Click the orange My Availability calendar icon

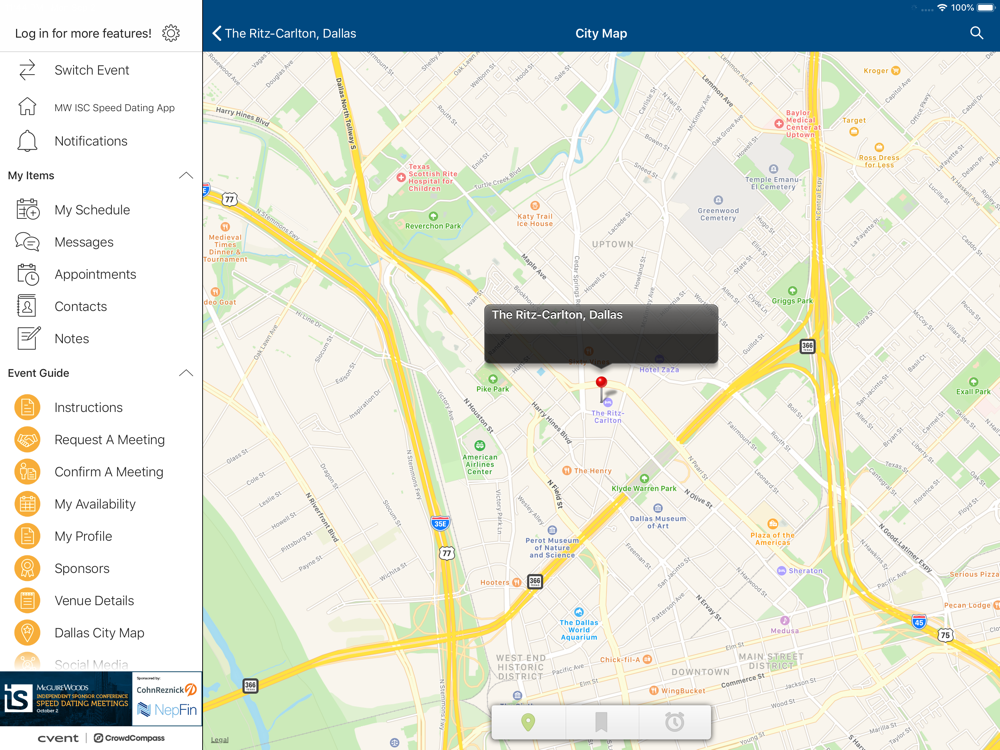pos(27,504)
